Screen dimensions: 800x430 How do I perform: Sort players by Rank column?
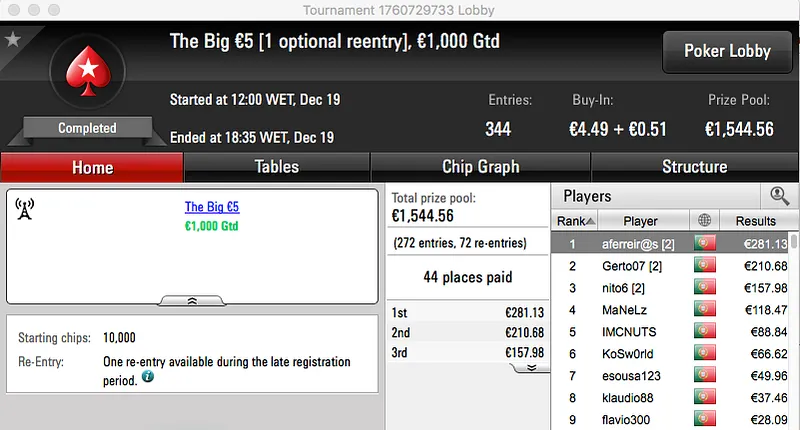click(x=576, y=221)
